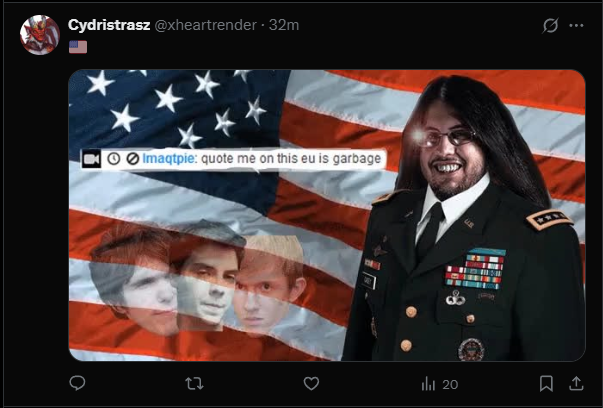
Task: Click the video camera badge in chat overlay
Action: pos(92,158)
